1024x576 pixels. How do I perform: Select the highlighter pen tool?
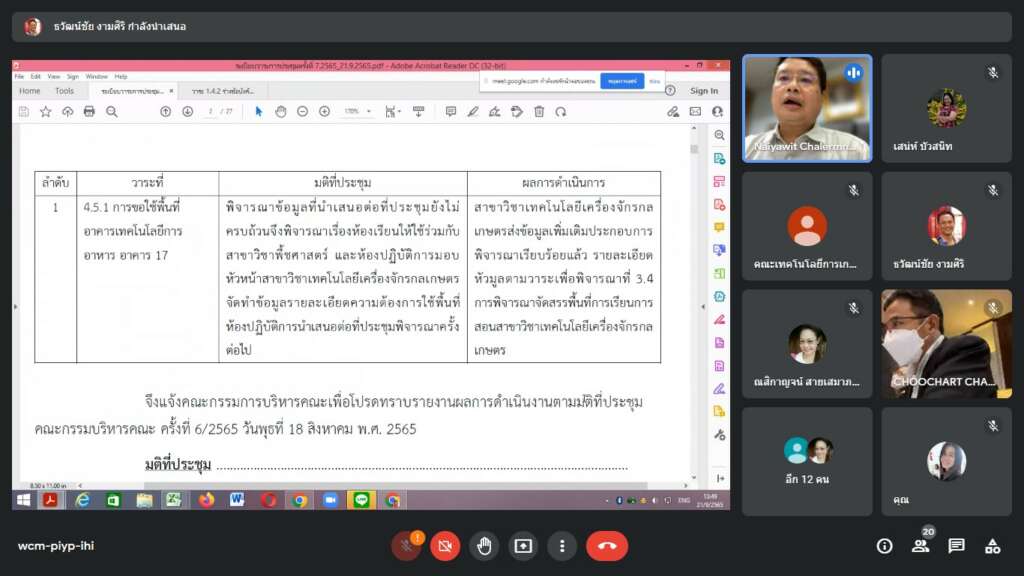[473, 112]
